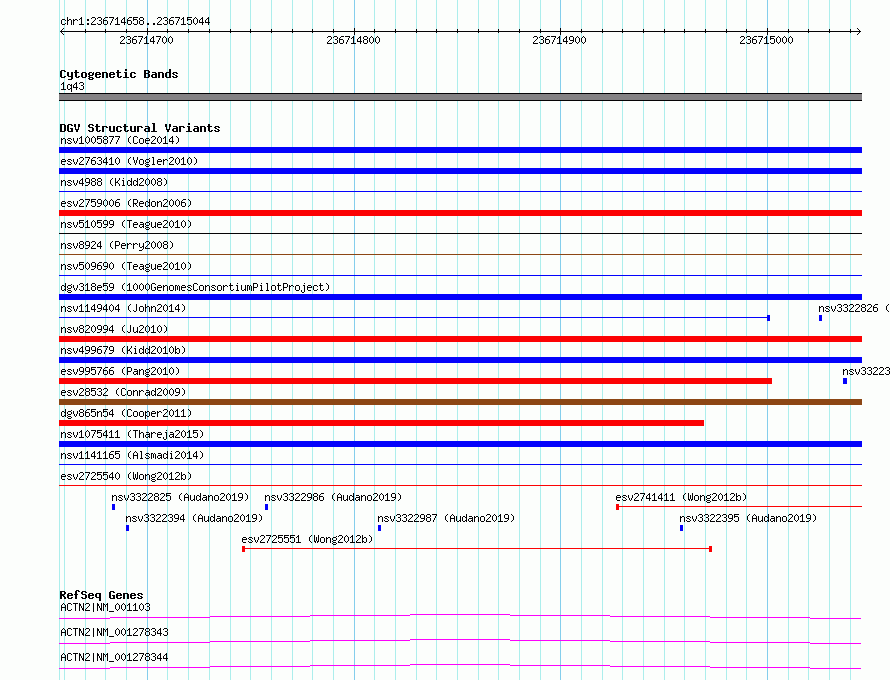Click the blue marker under nsv3322987
The width and height of the screenshot is (890, 680).
coord(380,528)
